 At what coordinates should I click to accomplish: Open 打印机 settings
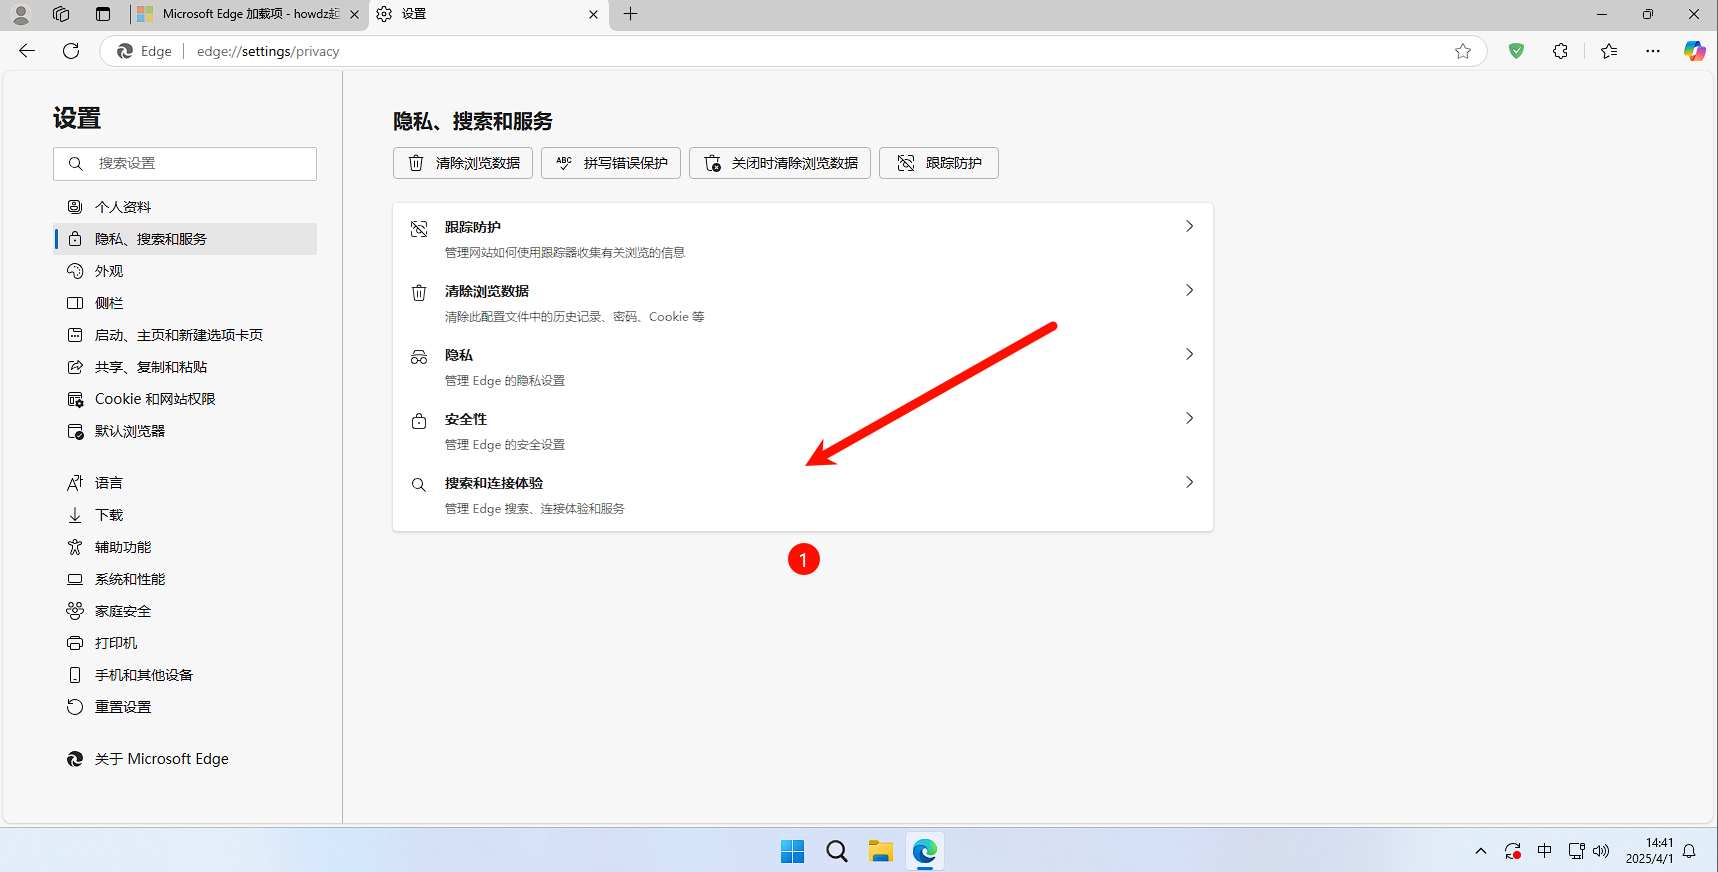coord(185,643)
